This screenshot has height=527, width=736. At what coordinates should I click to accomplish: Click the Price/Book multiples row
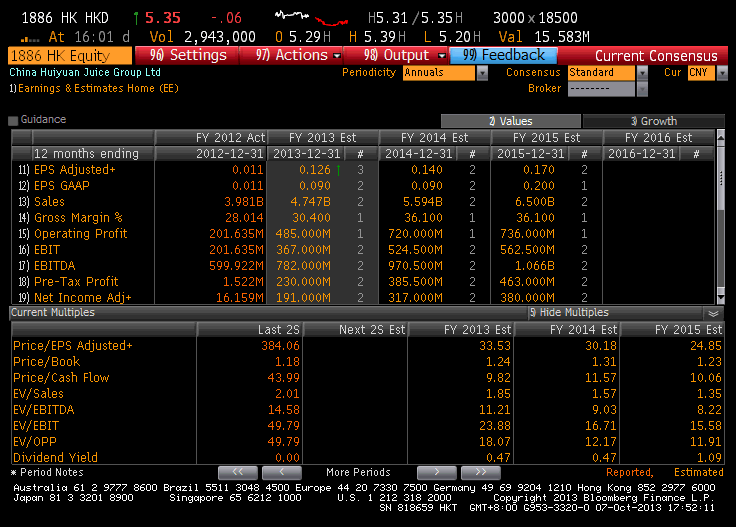(368, 362)
